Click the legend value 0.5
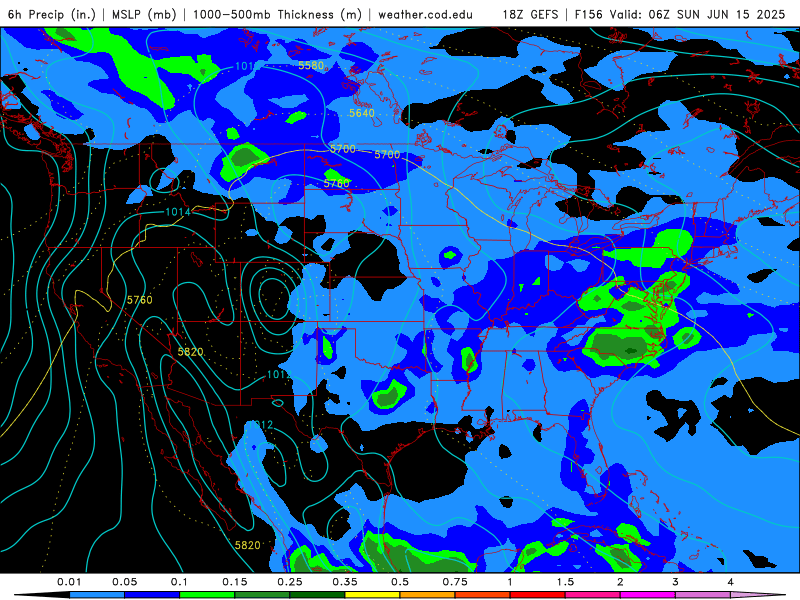 400,582
